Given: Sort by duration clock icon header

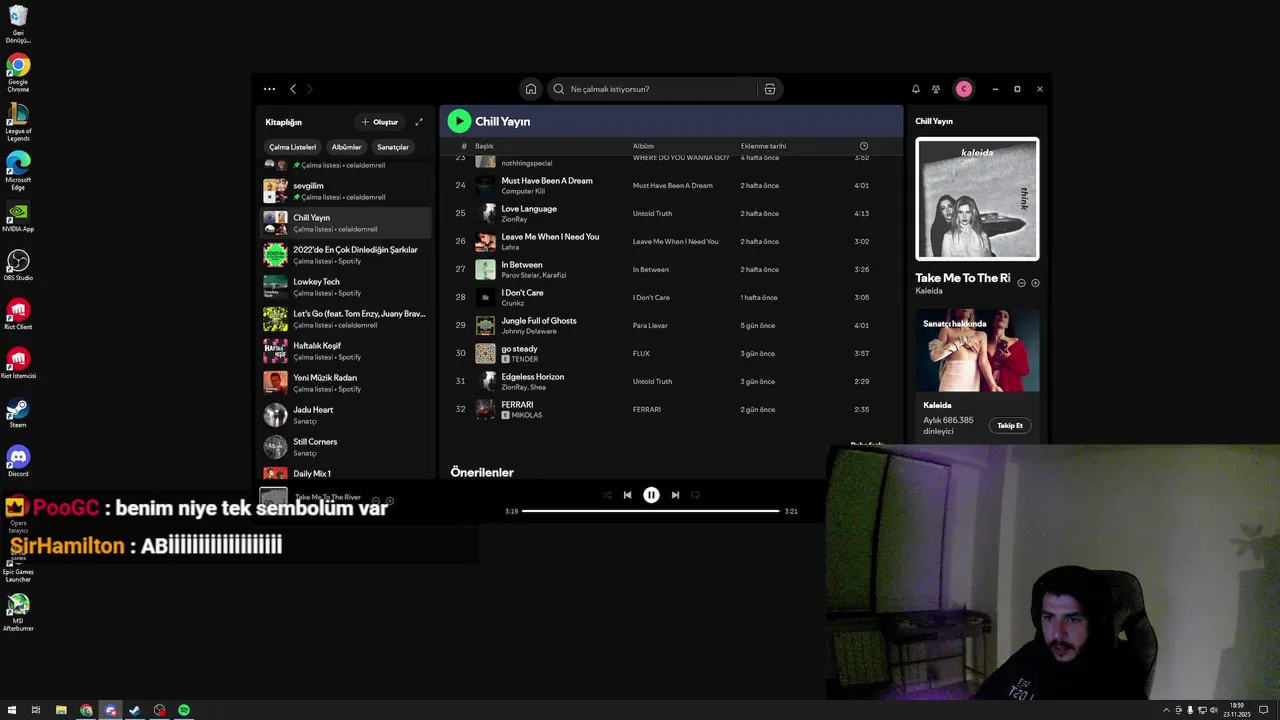Looking at the screenshot, I should pos(864,146).
